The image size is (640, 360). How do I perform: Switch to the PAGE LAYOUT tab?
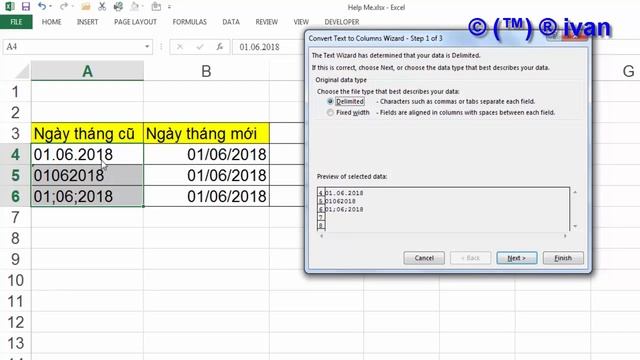click(135, 22)
